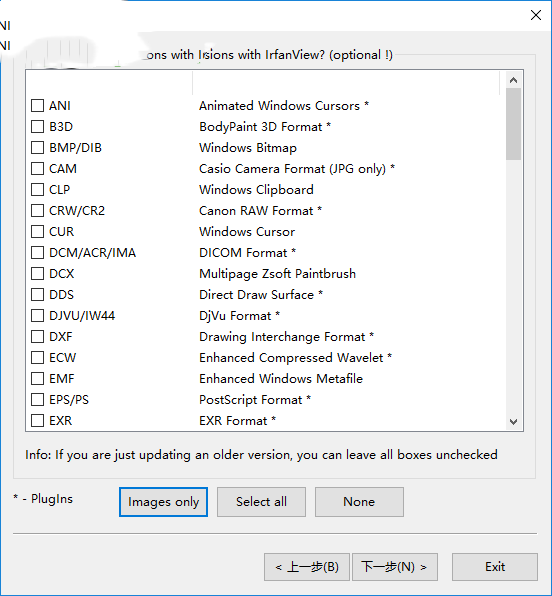The height and width of the screenshot is (596, 552).
Task: Click the "Windows Cursor" description
Action: pos(247,231)
